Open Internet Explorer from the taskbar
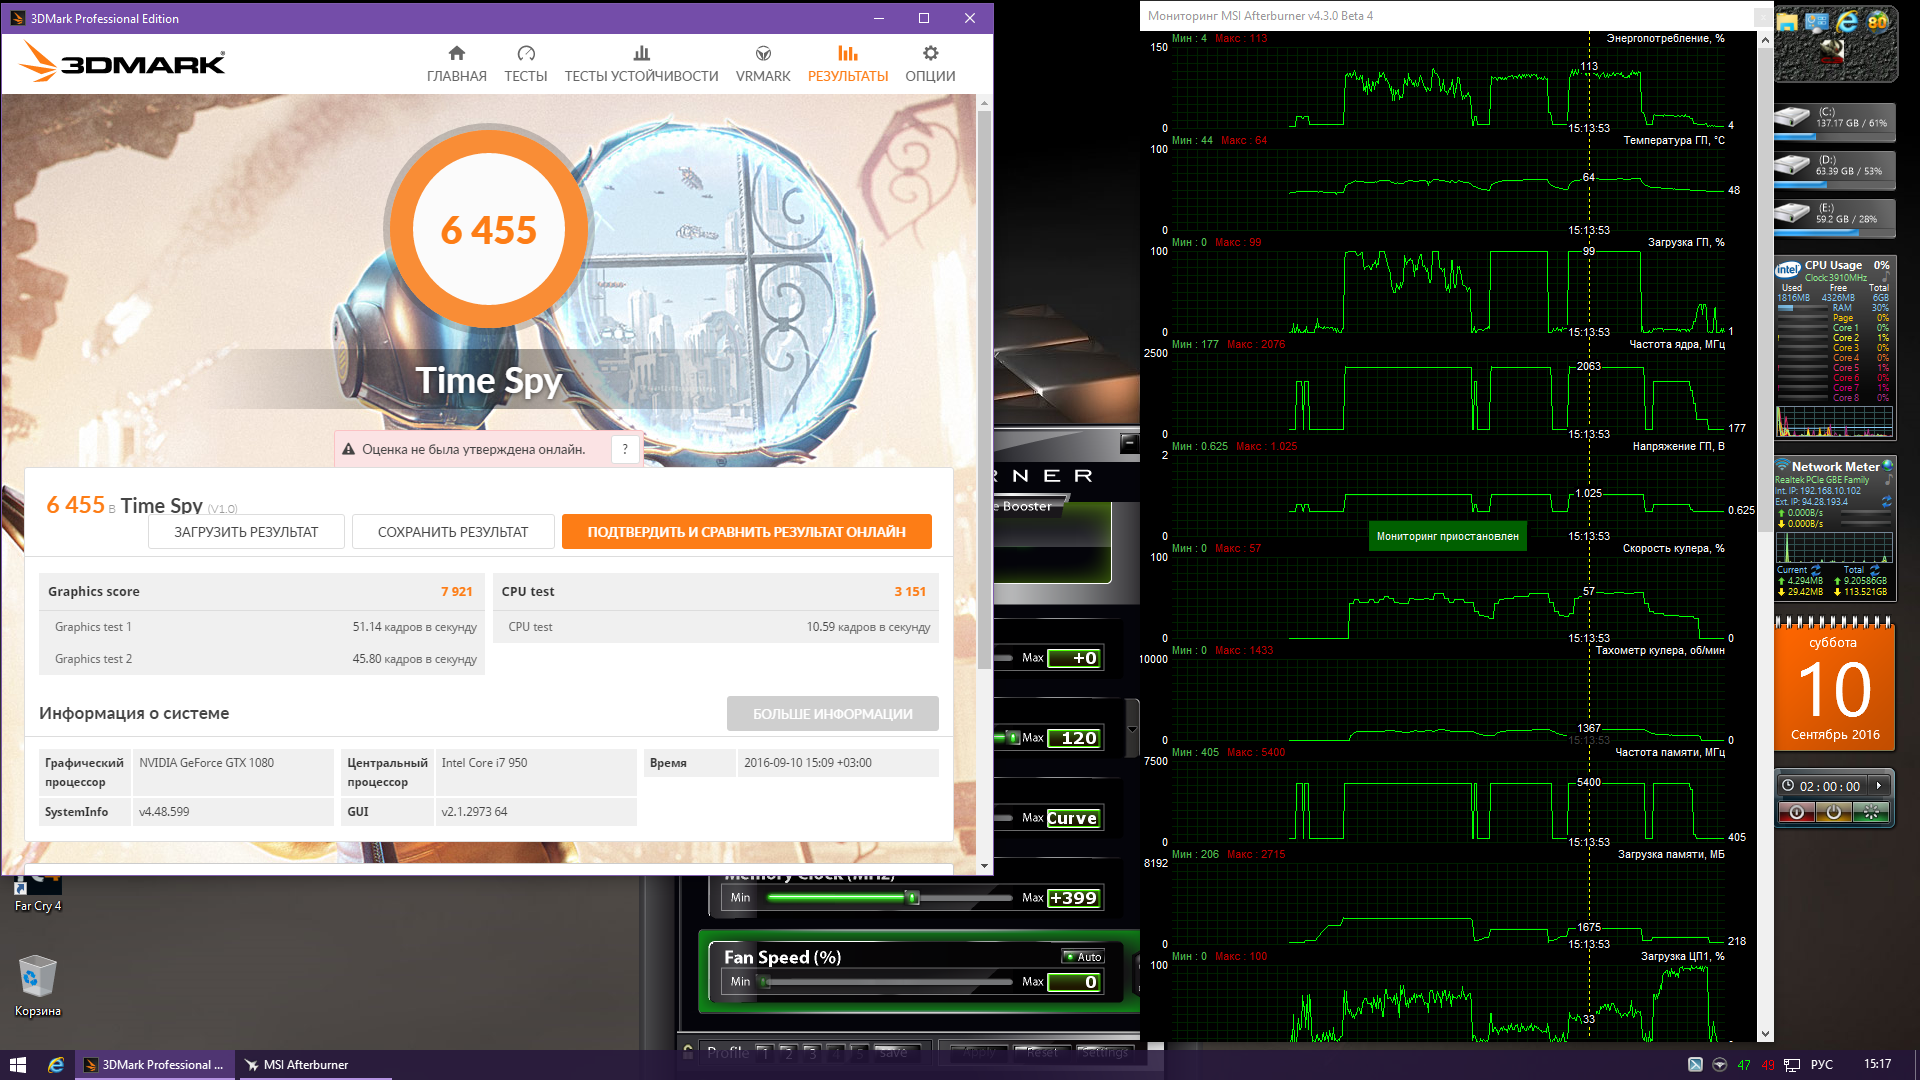Screen dimensions: 1920x1080 (56, 1065)
